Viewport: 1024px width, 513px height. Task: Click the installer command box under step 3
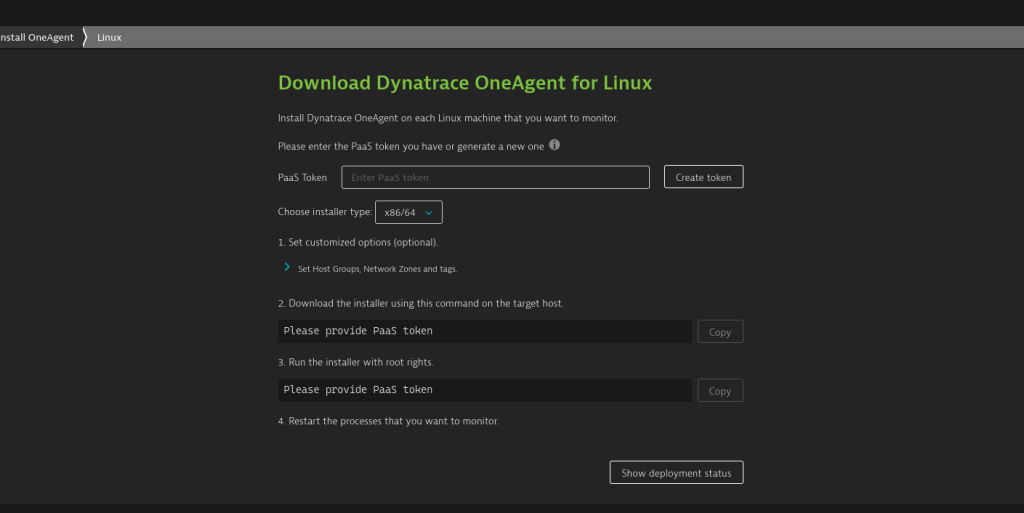[x=485, y=390]
